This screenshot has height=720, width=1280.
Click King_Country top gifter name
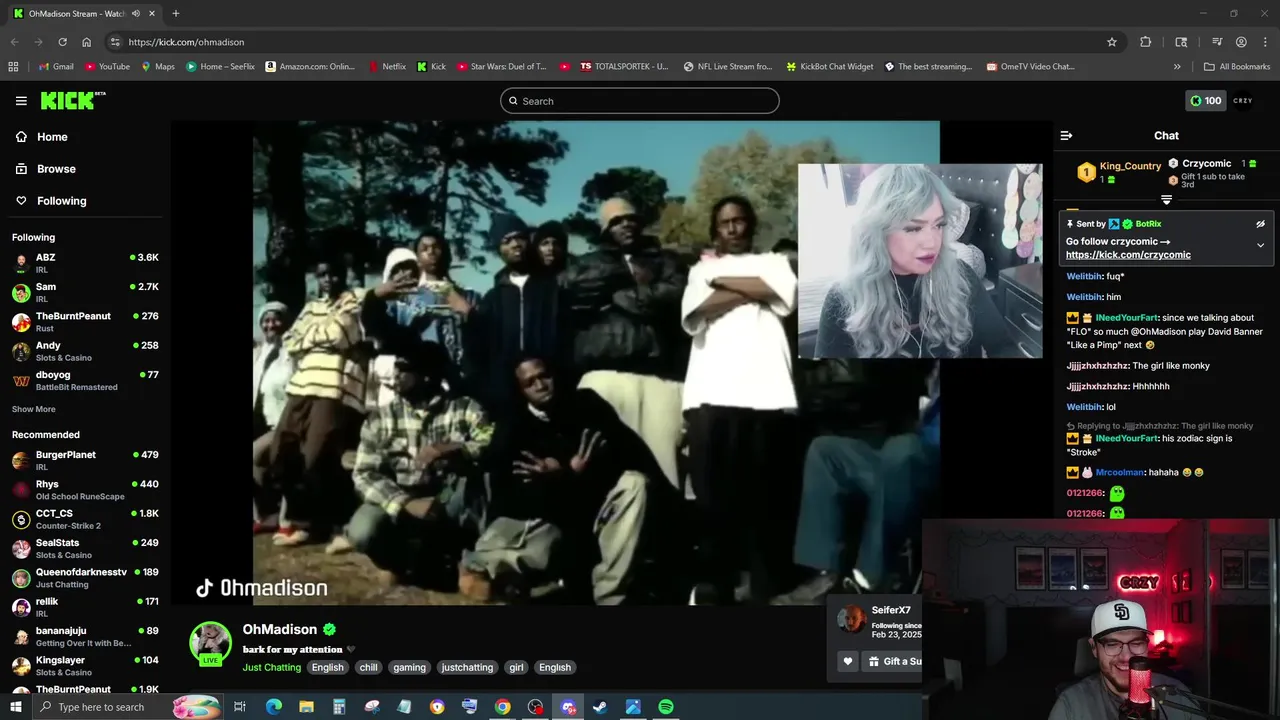click(1130, 166)
